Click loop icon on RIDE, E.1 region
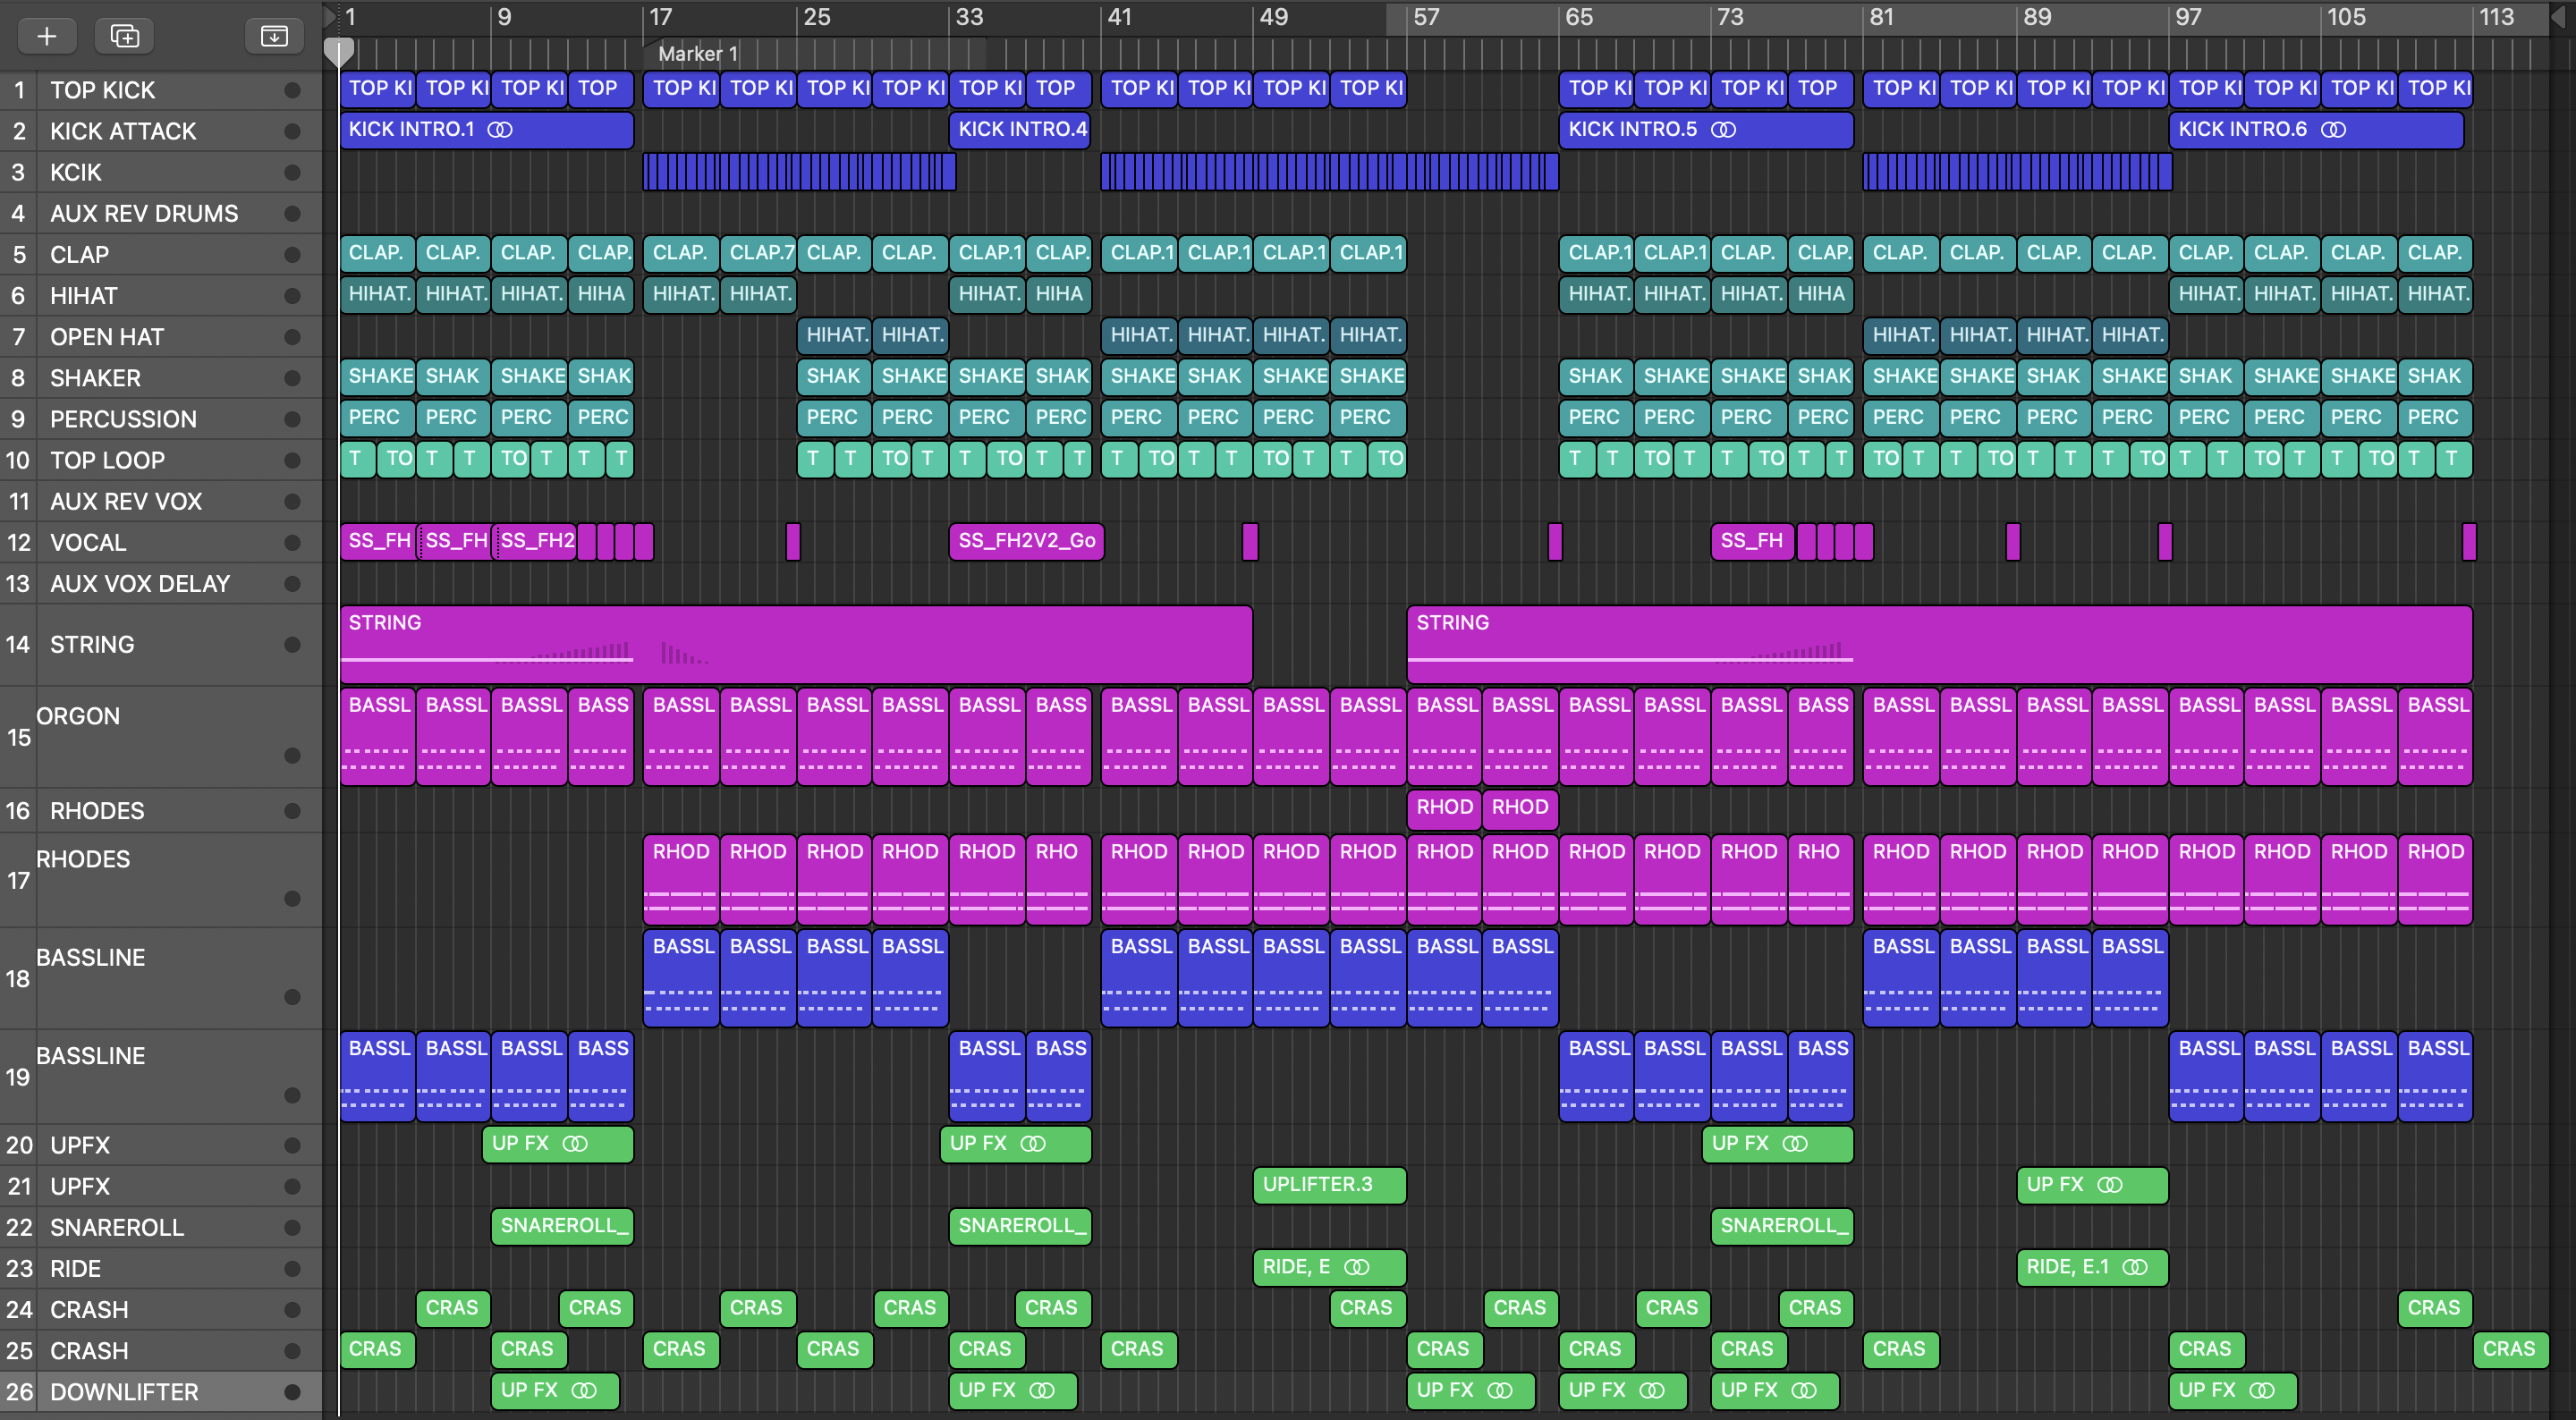The image size is (2576, 1420). (x=2134, y=1267)
